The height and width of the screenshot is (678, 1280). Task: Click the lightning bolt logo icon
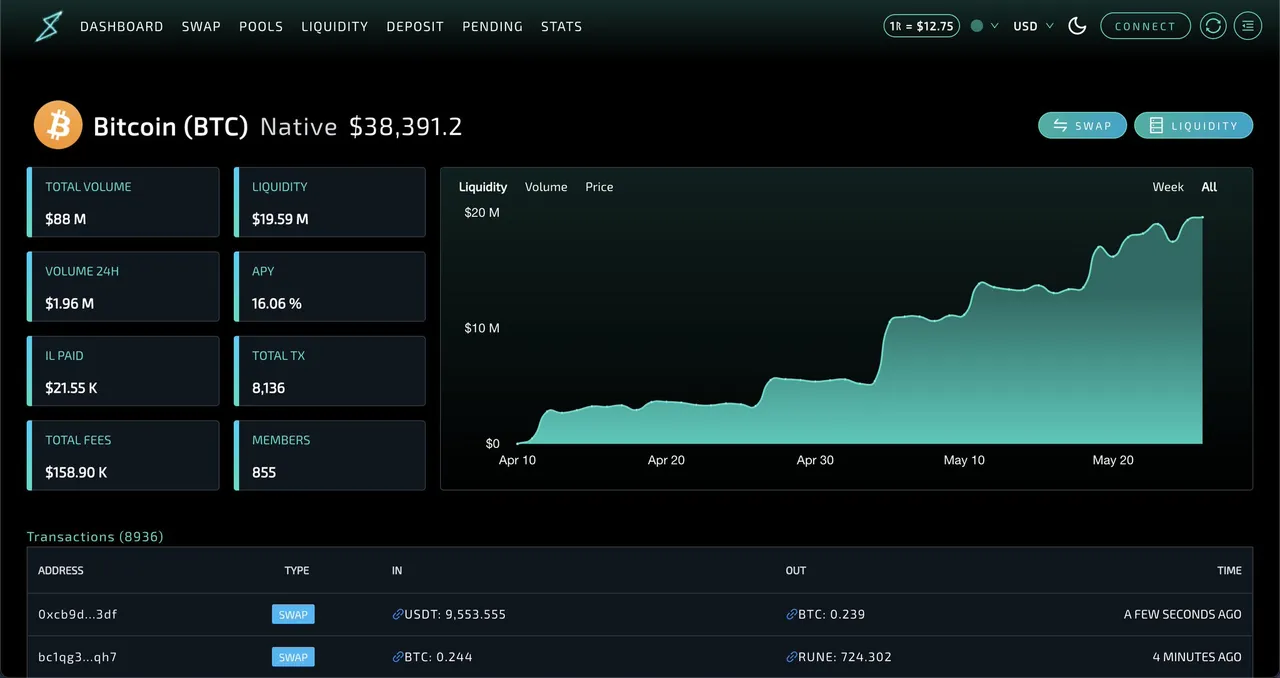coord(48,26)
